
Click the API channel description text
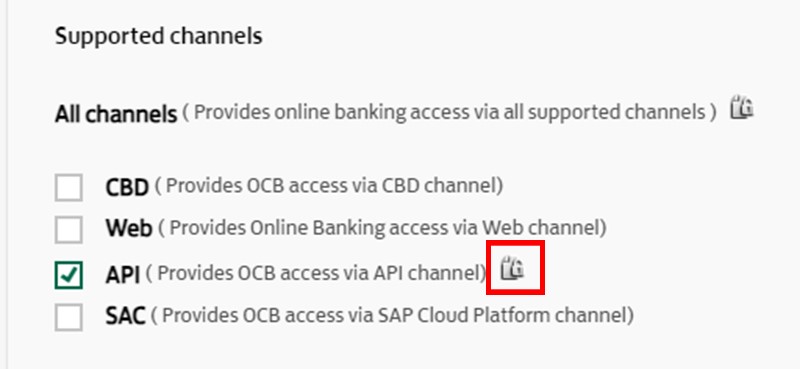click(x=316, y=274)
